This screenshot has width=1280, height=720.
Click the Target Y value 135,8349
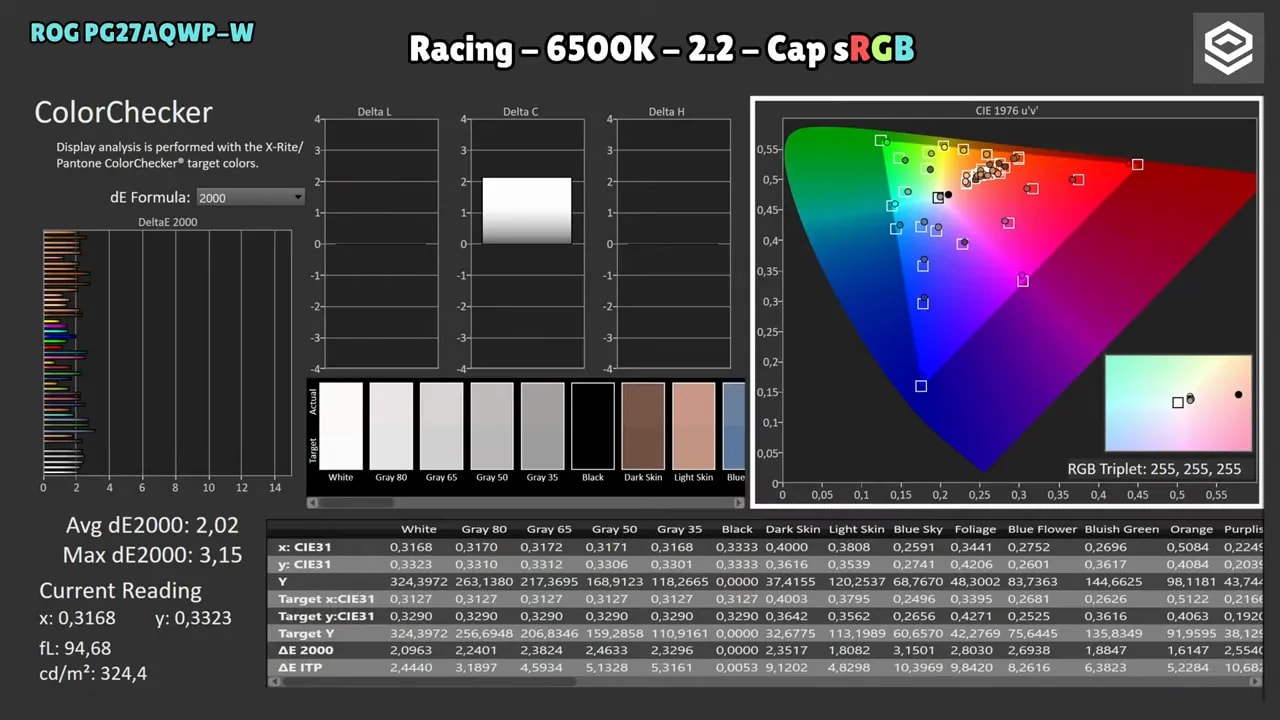(1112, 633)
